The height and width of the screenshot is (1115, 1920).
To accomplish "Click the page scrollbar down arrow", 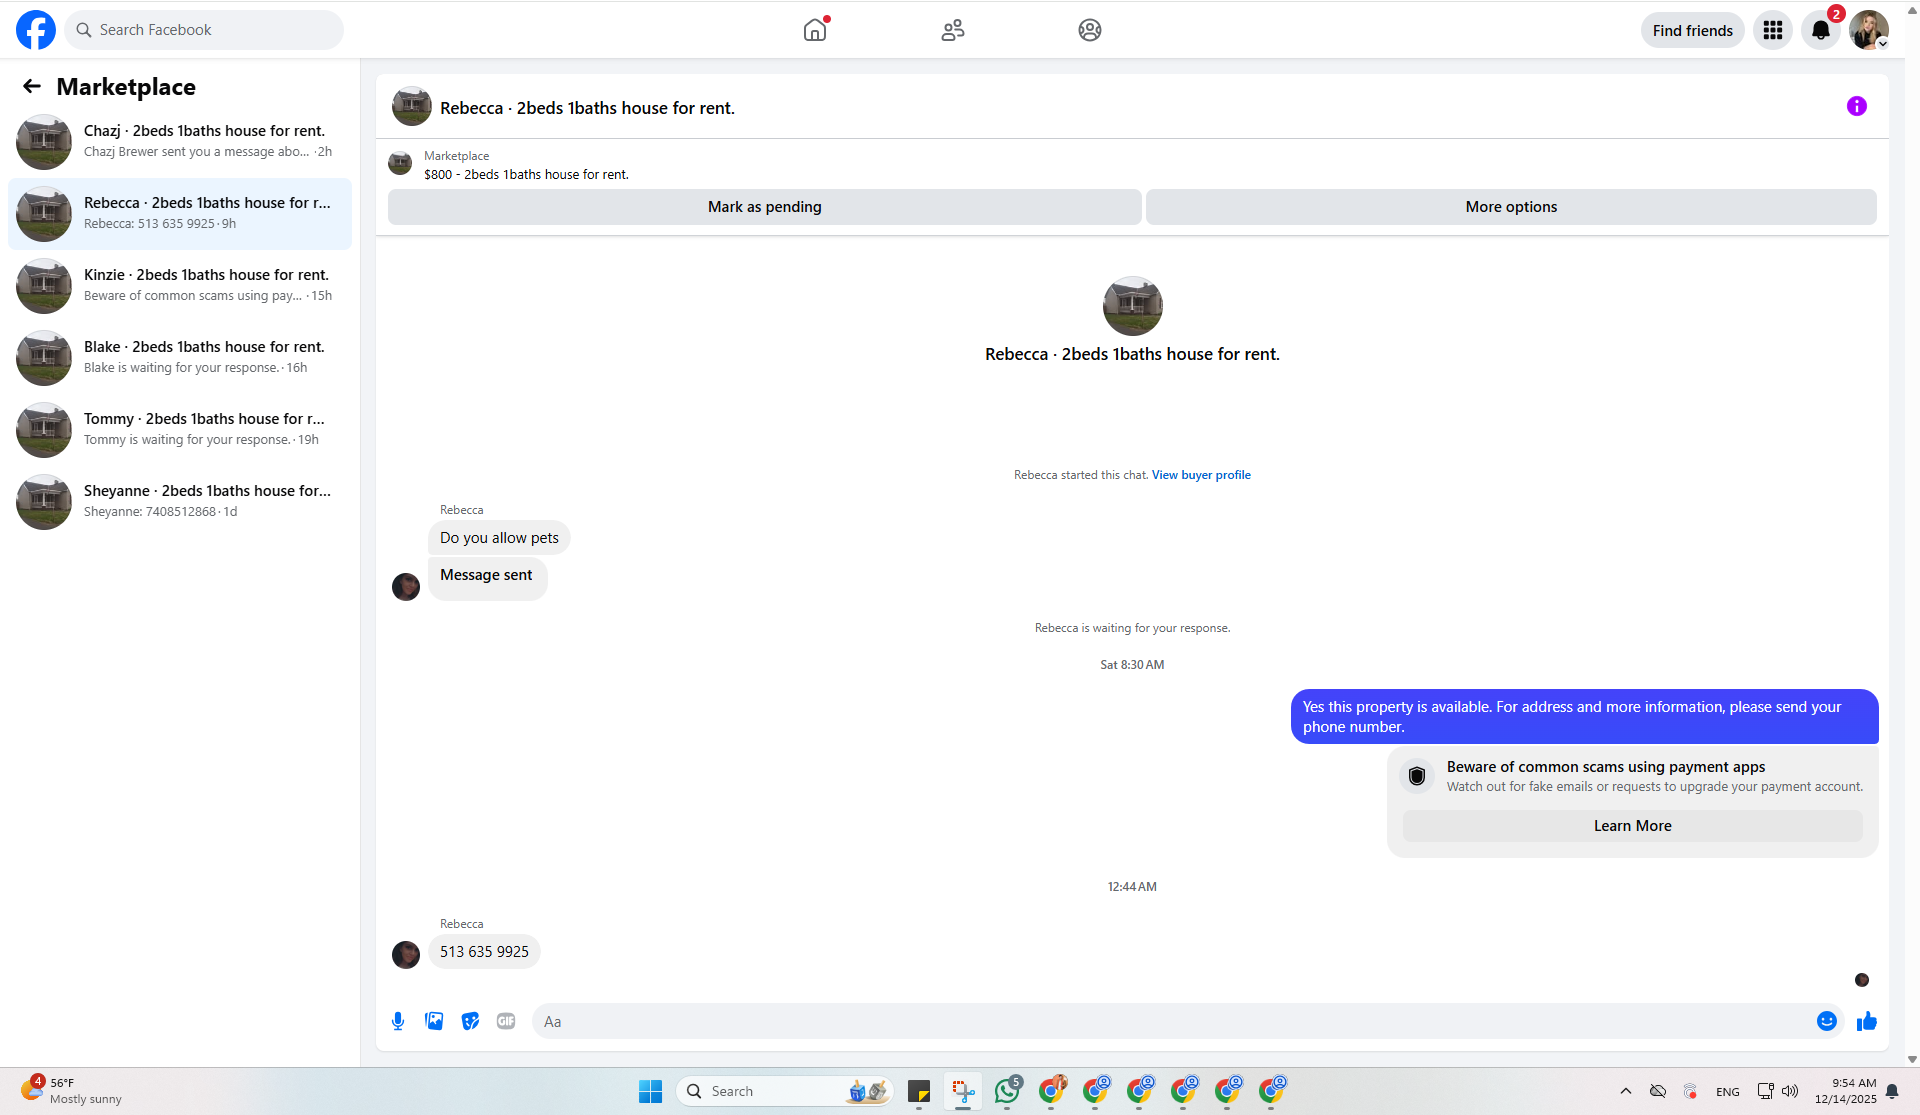I will 1912,1059.
